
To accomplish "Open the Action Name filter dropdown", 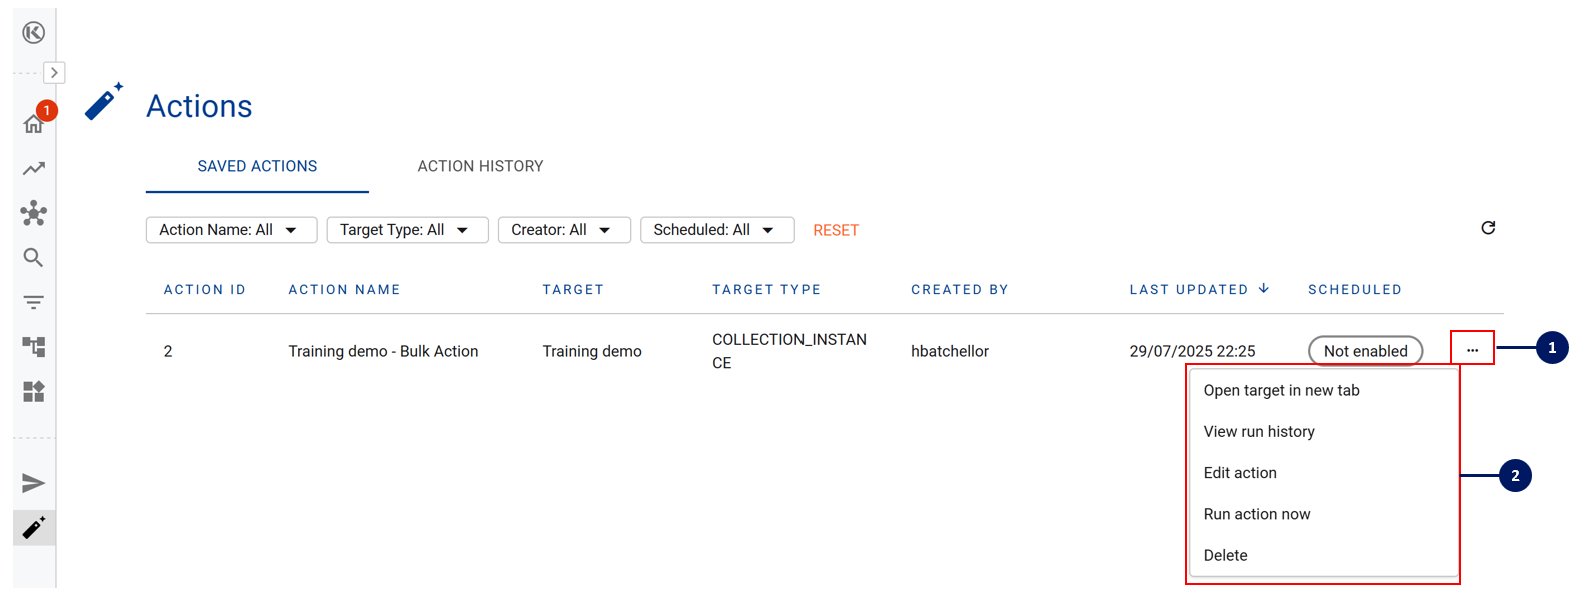I will [x=231, y=230].
